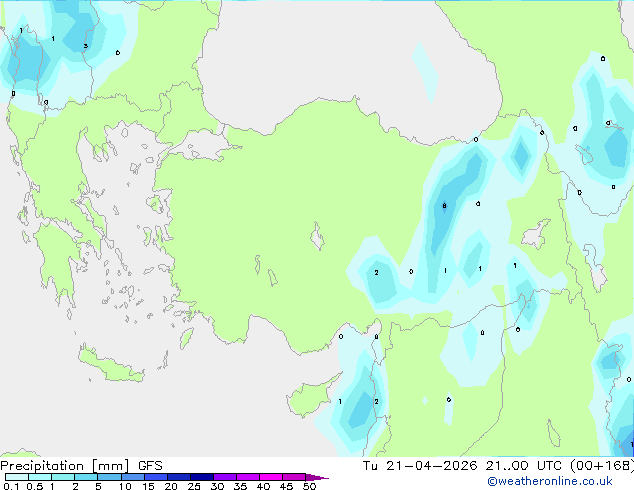The width and height of the screenshot is (634, 490).
Task: Select the 35–40 mm legend swatch
Action: click(x=247, y=477)
